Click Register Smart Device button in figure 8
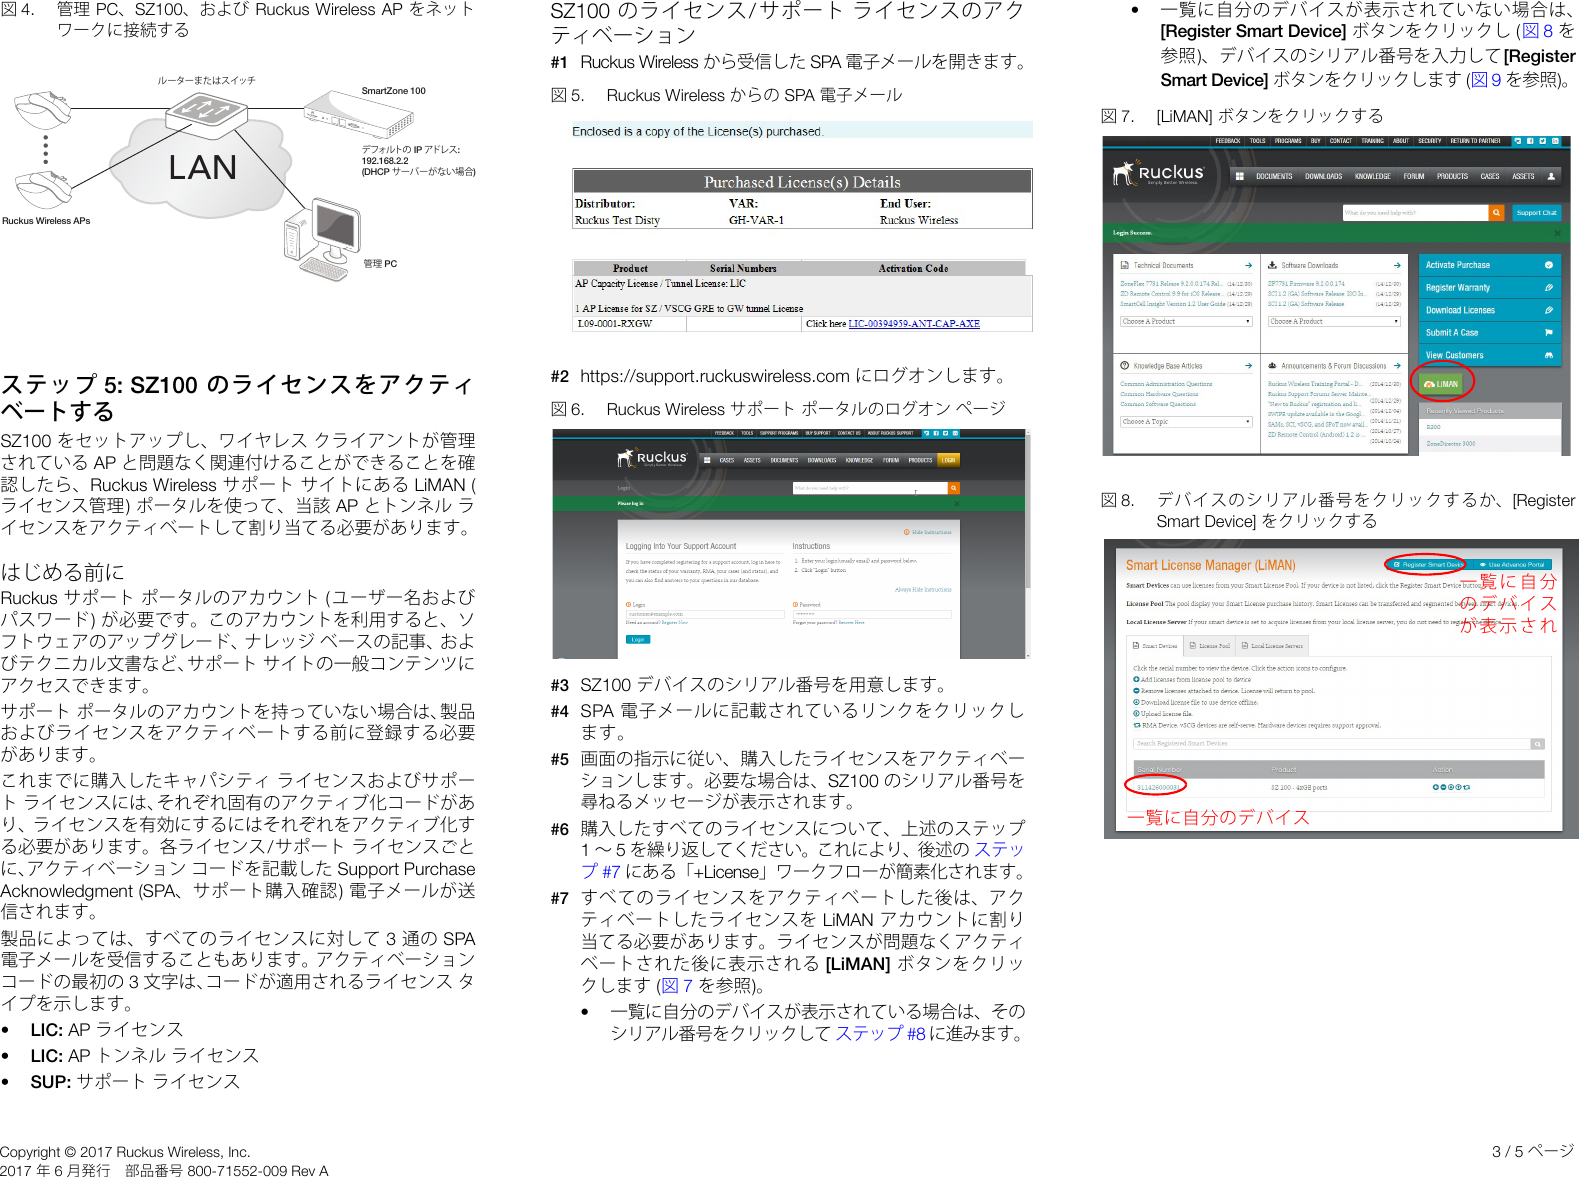 (x=1428, y=565)
